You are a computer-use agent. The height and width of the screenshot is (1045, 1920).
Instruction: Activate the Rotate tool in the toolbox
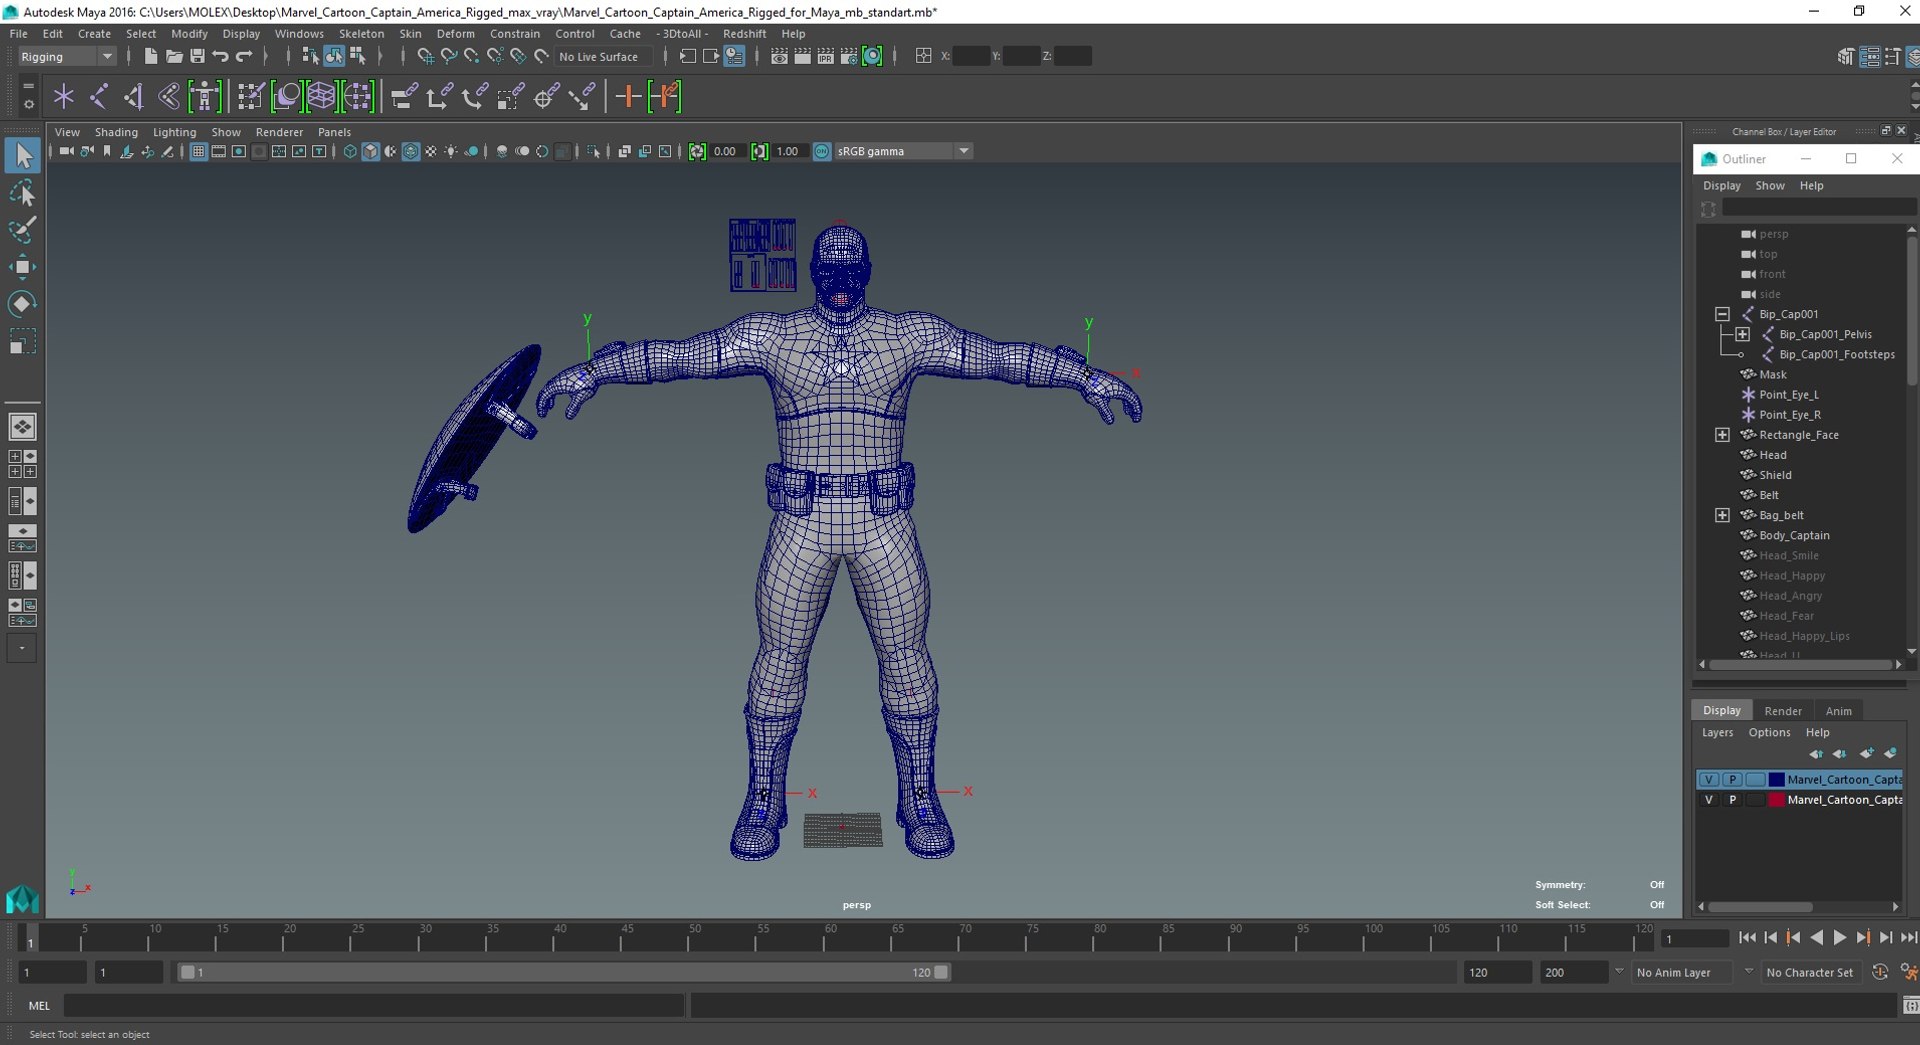pos(23,303)
